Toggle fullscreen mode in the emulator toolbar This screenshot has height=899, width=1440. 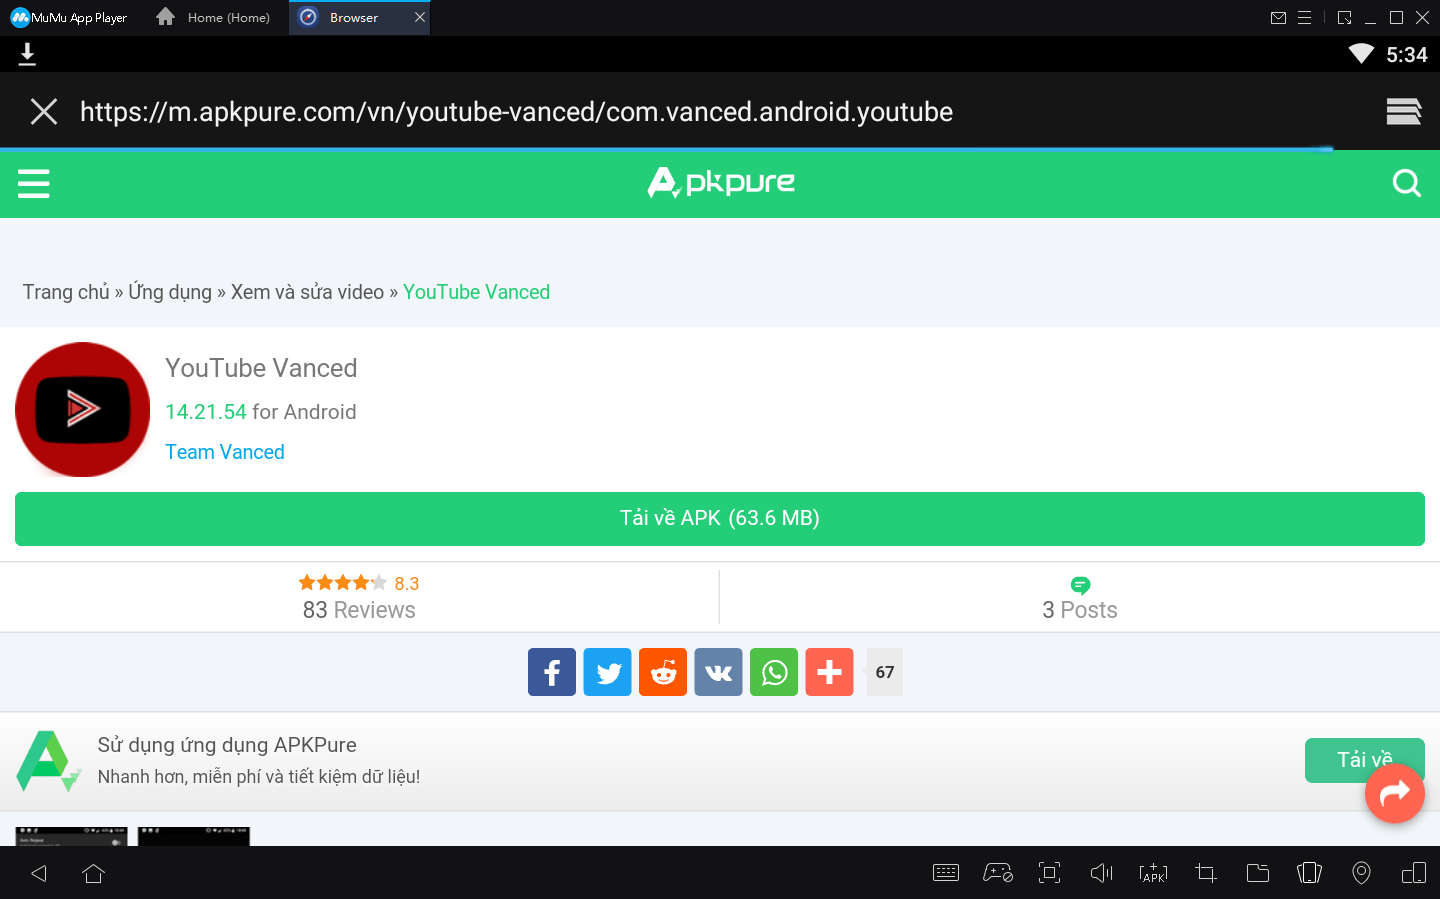1049,872
